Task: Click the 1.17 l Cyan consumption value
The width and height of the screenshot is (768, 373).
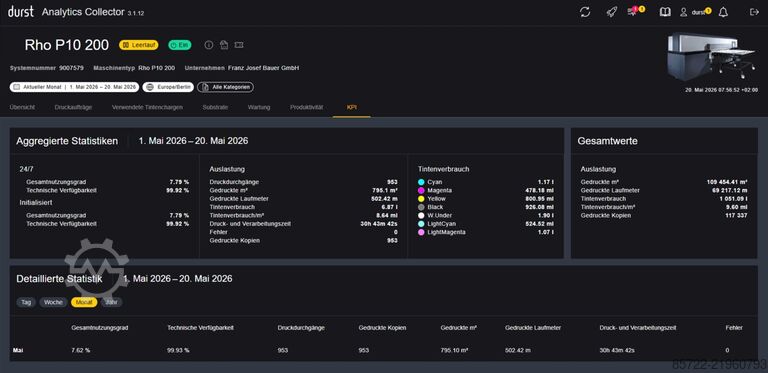Action: (x=545, y=182)
